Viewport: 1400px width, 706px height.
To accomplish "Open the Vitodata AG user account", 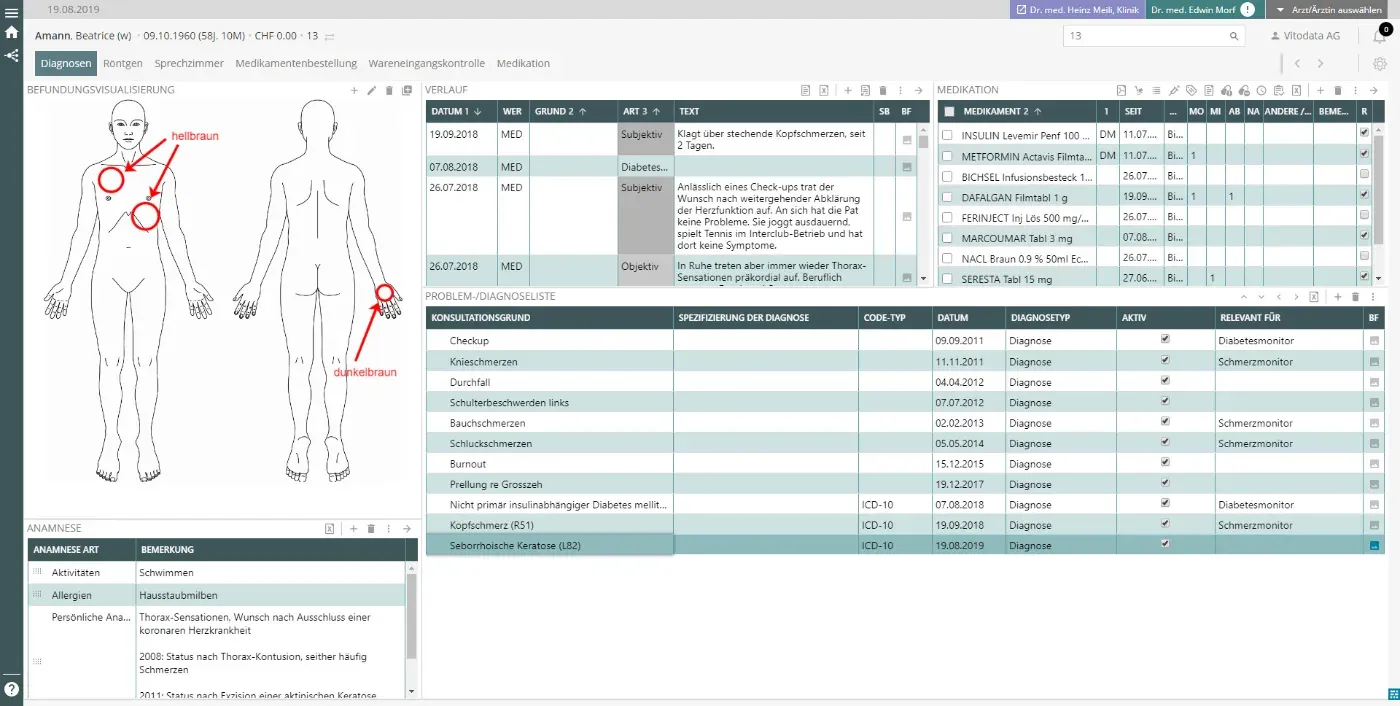I will click(1304, 36).
